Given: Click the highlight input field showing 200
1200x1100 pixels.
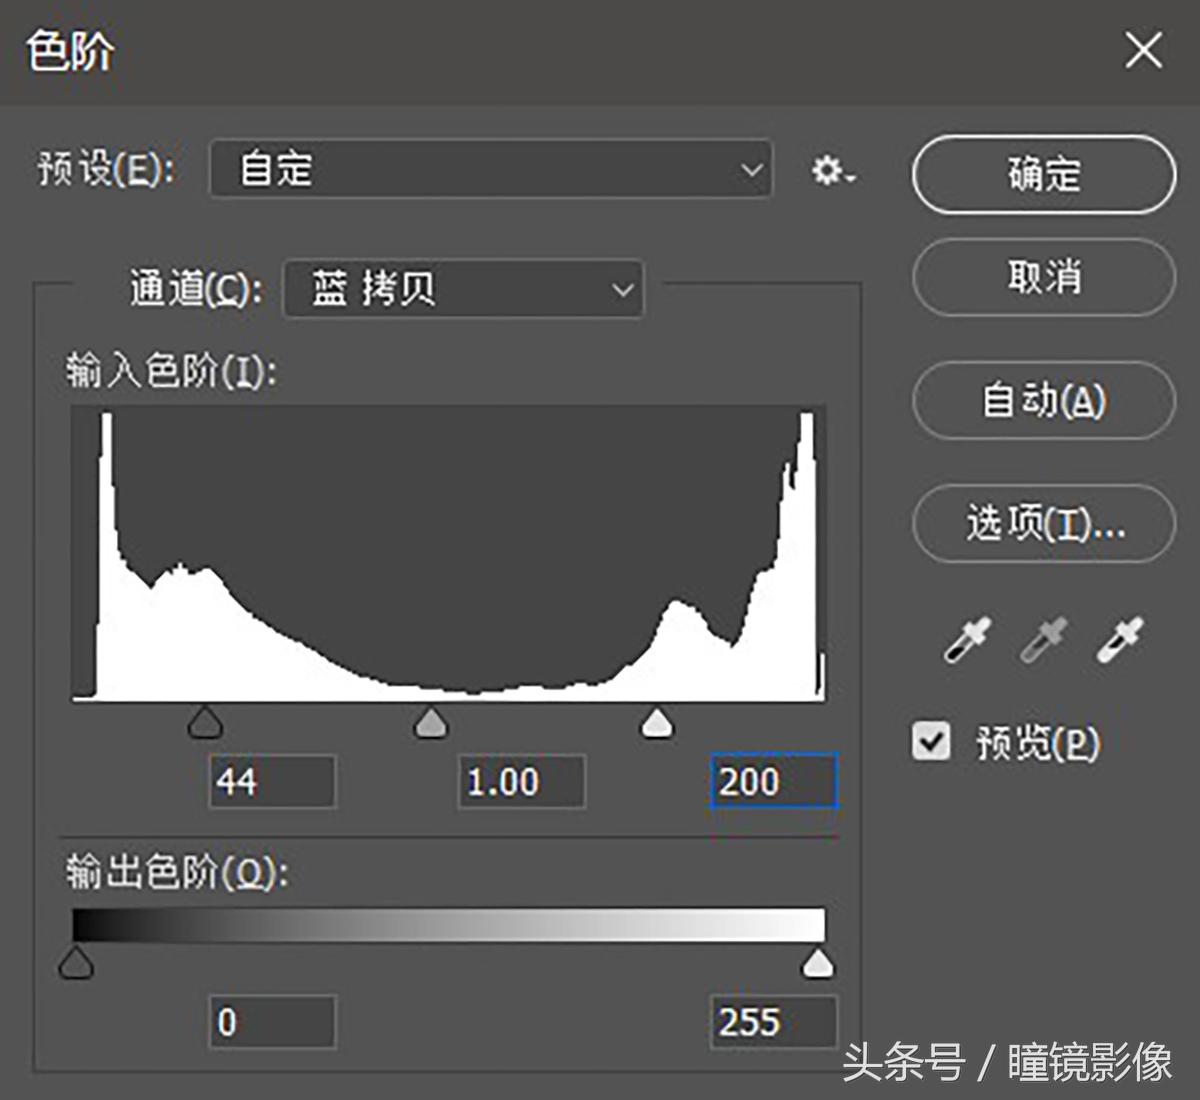Looking at the screenshot, I should tap(774, 782).
